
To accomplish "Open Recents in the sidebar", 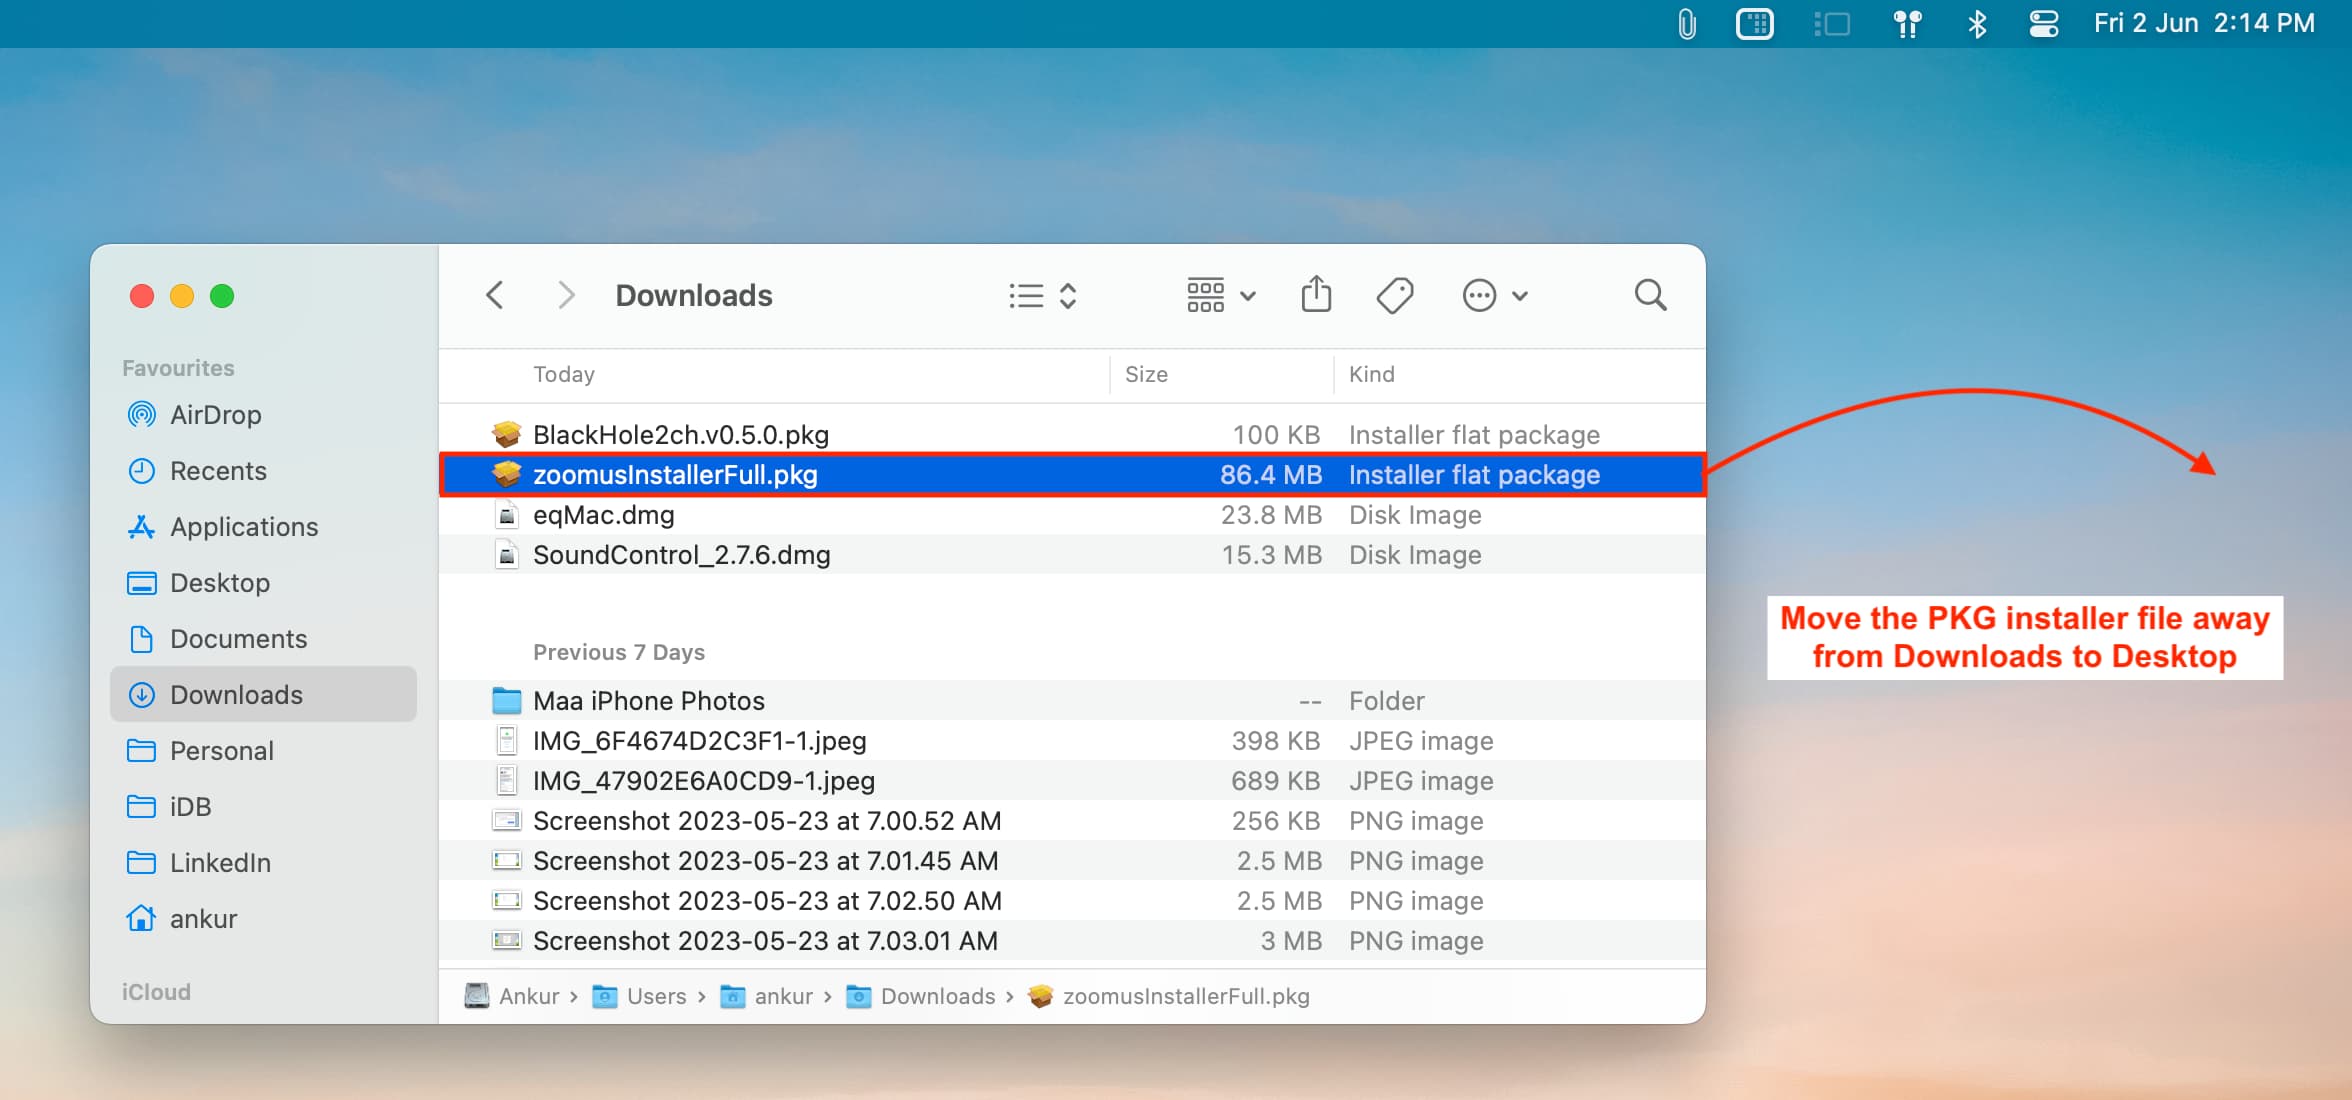I will [264, 470].
